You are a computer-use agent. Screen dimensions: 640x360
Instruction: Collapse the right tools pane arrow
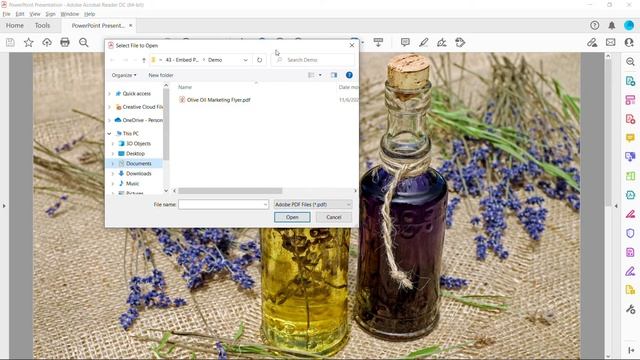(x=616, y=206)
